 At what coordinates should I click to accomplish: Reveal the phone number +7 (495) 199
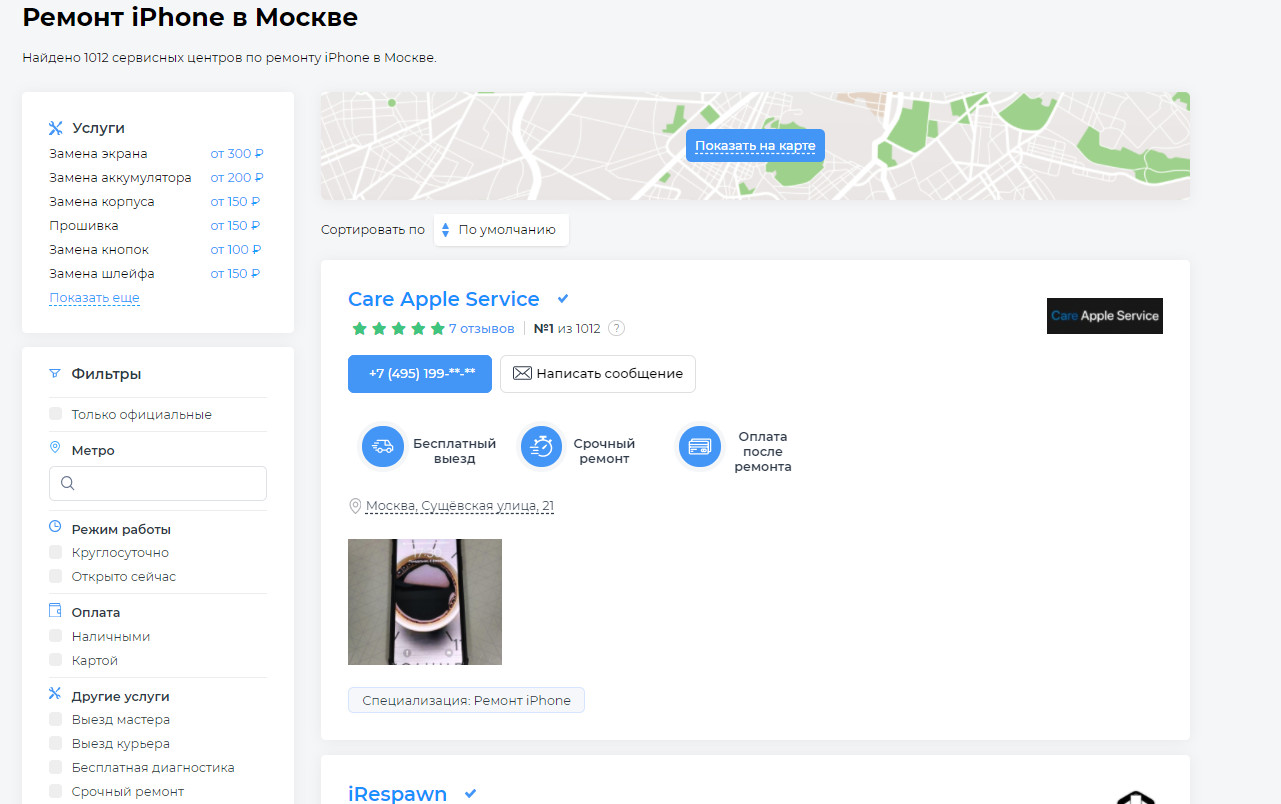coord(420,374)
